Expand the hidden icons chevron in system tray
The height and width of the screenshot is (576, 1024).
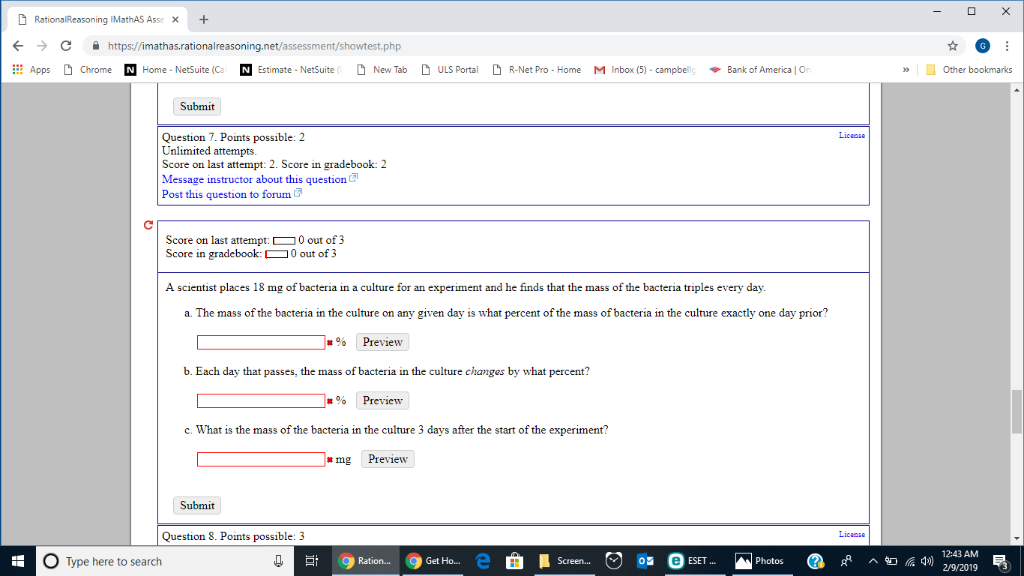(x=873, y=561)
